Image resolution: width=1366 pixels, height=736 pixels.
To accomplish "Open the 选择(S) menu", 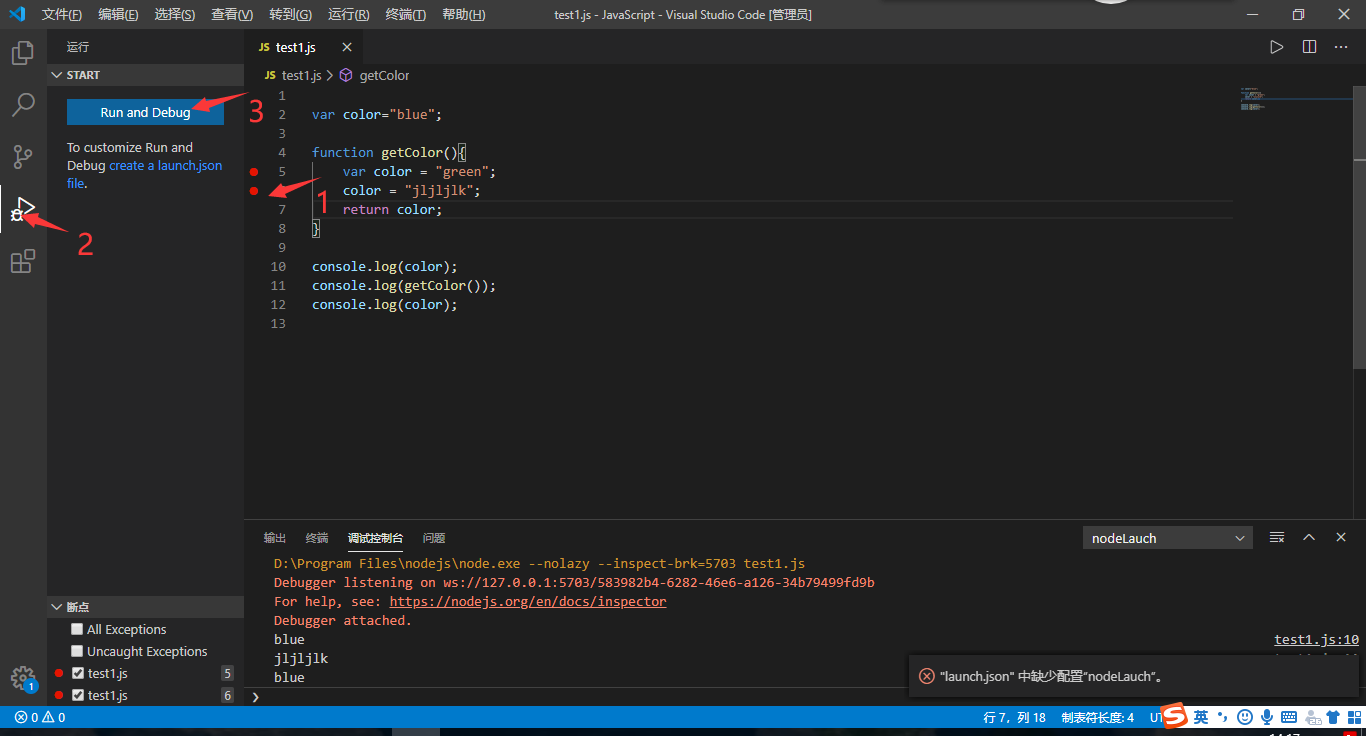I will pos(175,14).
